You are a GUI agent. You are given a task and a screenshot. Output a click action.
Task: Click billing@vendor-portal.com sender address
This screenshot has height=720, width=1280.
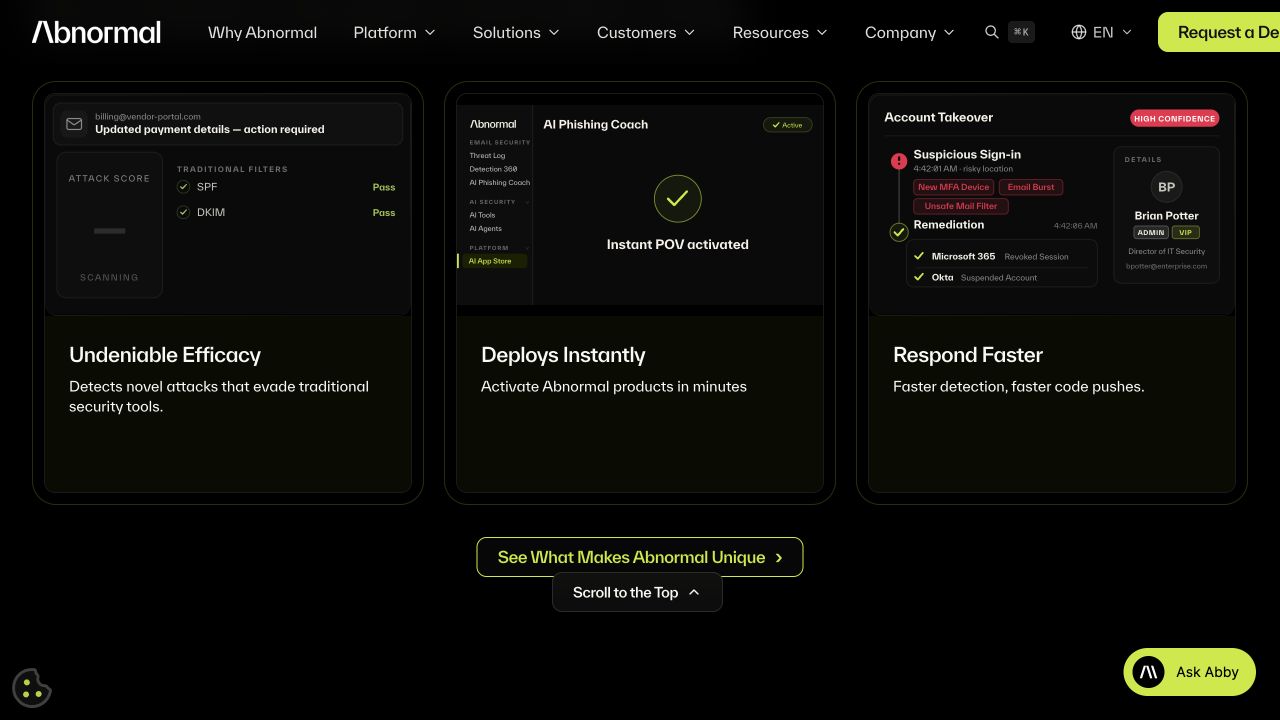[148, 117]
